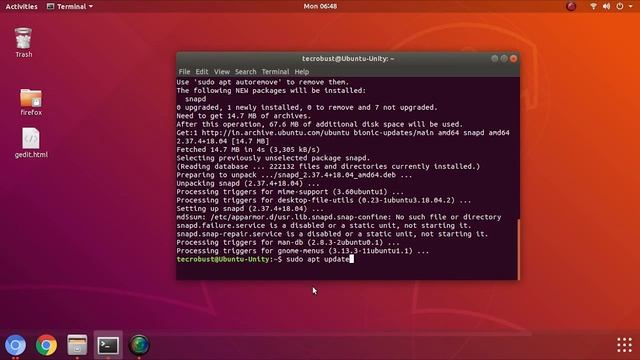Screen dimensions: 640x360
Task: Open the firefox folder on desktop
Action: point(31,102)
